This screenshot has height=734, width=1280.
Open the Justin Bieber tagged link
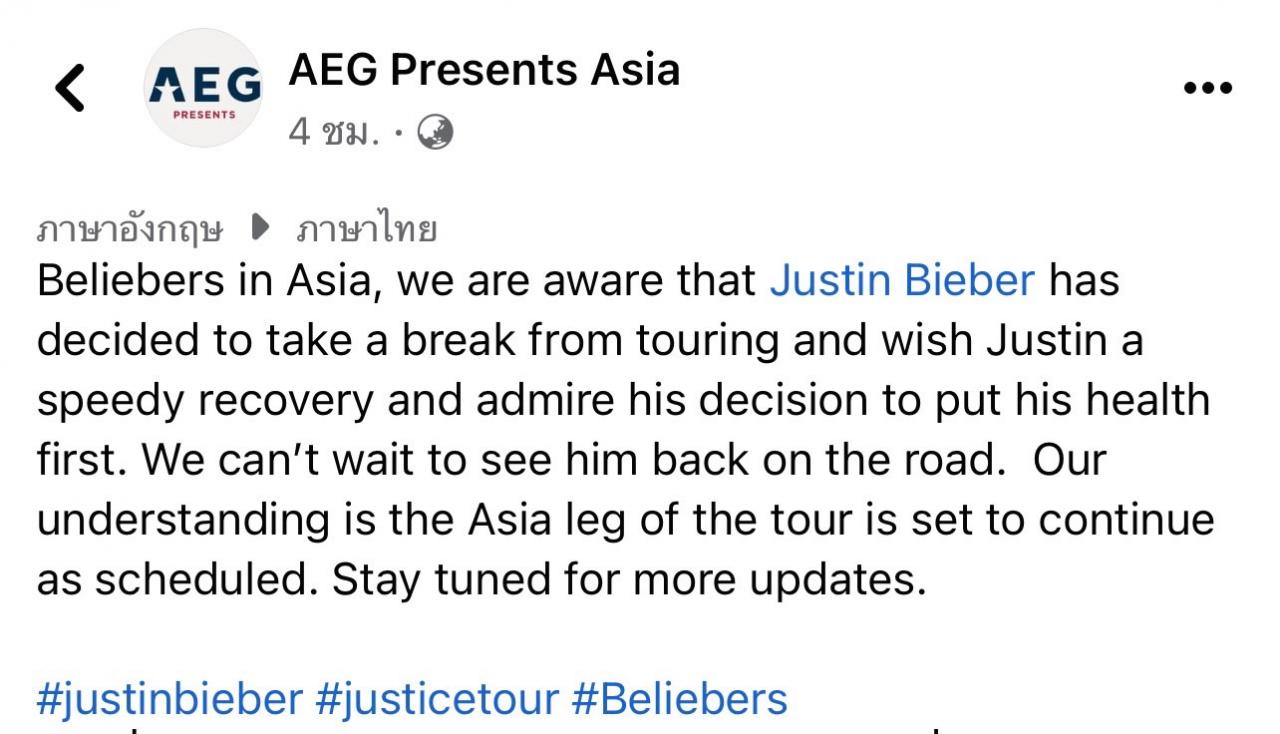pos(902,282)
